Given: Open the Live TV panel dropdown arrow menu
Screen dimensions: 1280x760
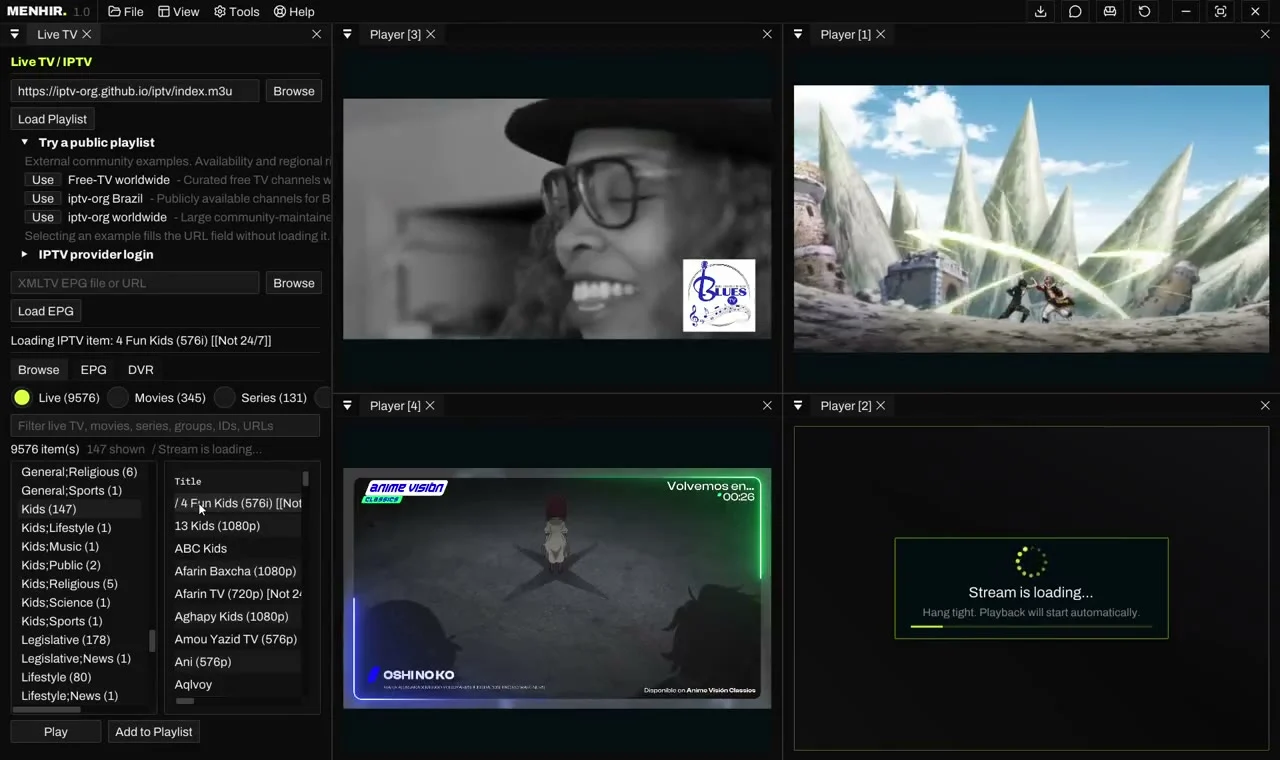Looking at the screenshot, I should (x=15, y=34).
